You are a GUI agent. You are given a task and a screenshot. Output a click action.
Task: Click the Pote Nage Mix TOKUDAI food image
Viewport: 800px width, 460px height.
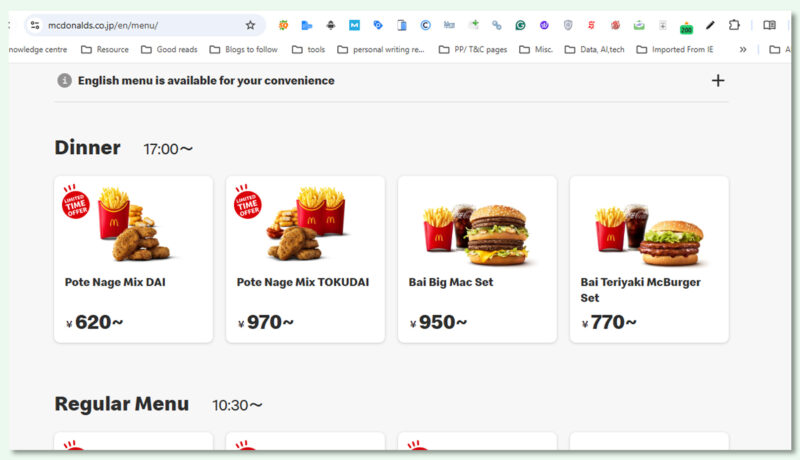click(x=306, y=224)
